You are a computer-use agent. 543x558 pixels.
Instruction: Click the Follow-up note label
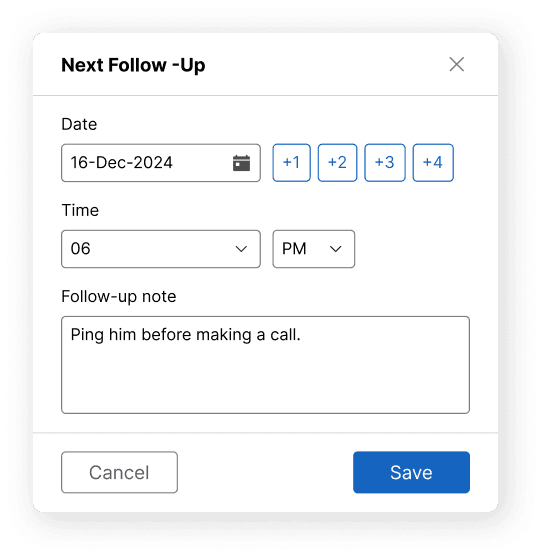[118, 296]
